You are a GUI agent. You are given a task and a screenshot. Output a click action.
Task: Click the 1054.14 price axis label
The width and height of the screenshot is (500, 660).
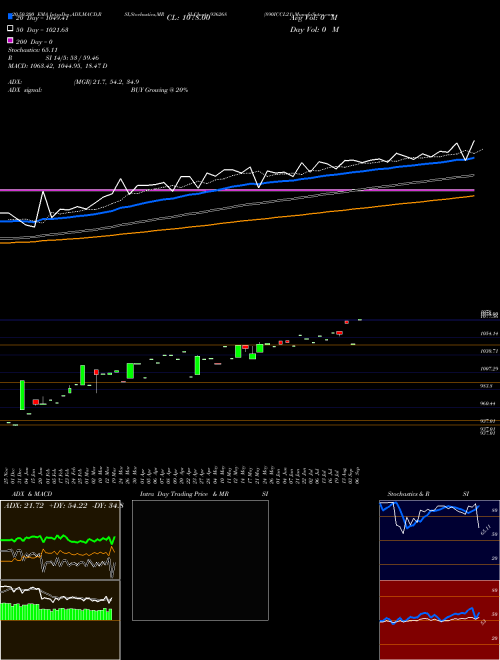489,333
